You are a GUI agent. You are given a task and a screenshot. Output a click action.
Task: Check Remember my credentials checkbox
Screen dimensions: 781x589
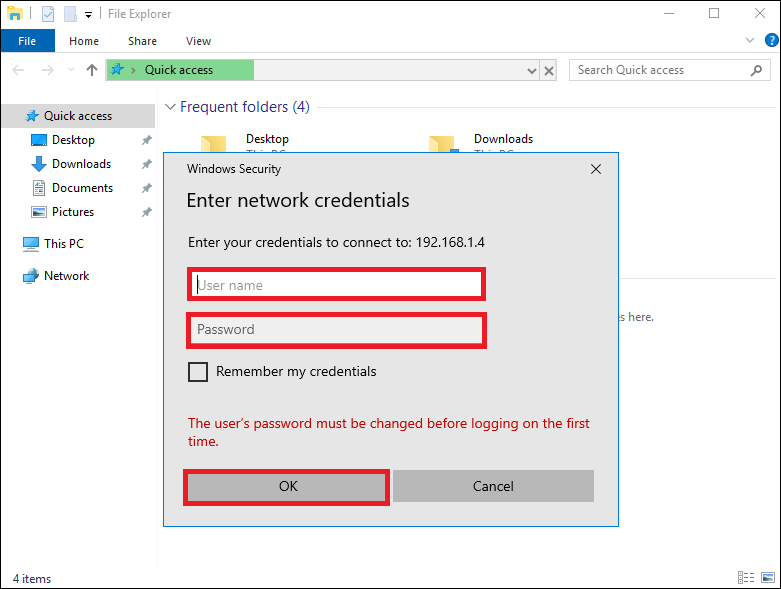click(198, 372)
